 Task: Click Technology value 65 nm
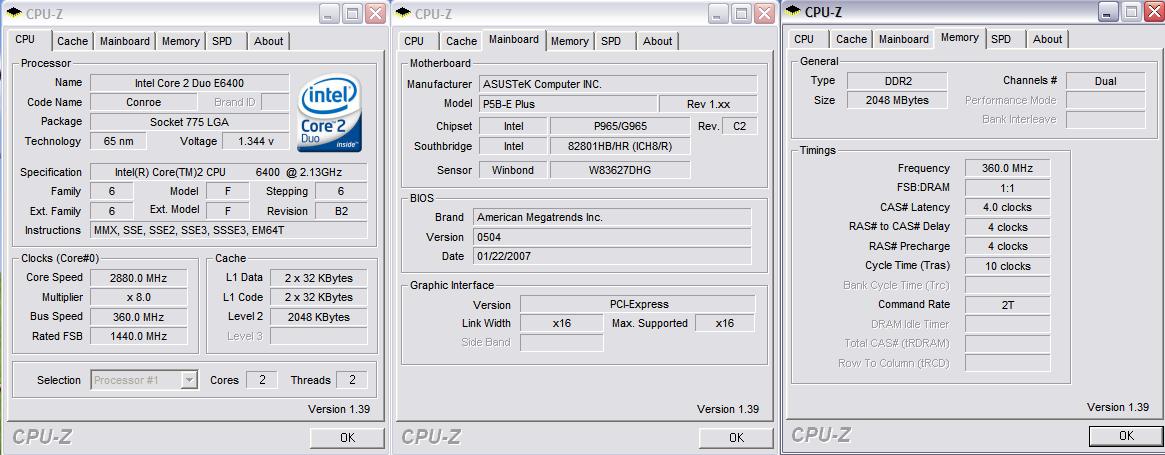(x=118, y=141)
